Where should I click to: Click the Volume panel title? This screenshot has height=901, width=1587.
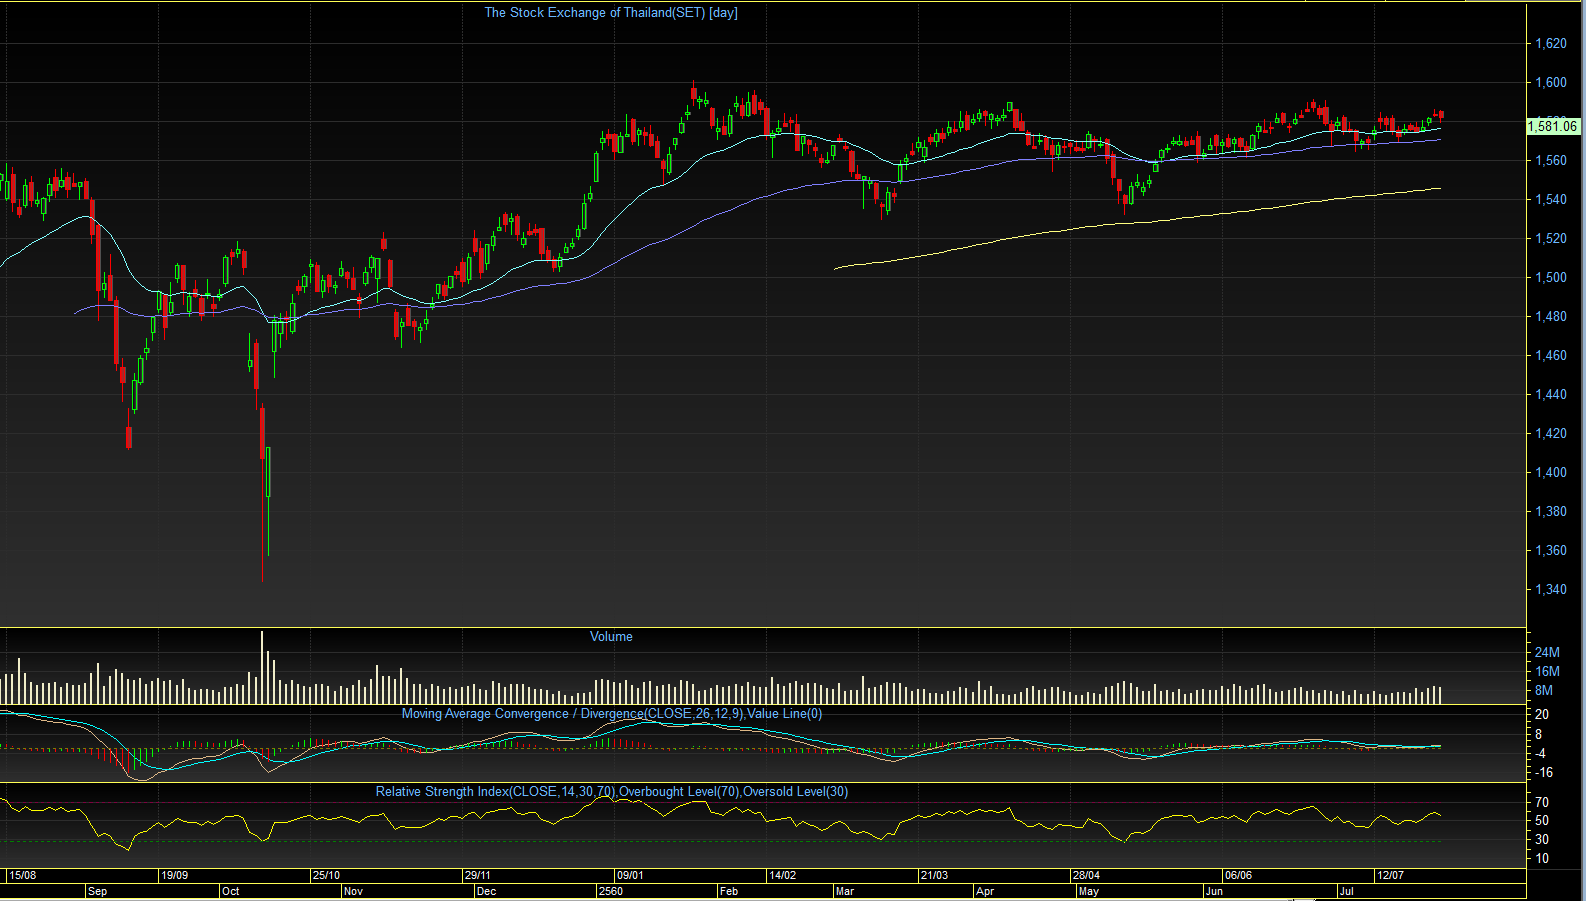point(611,637)
